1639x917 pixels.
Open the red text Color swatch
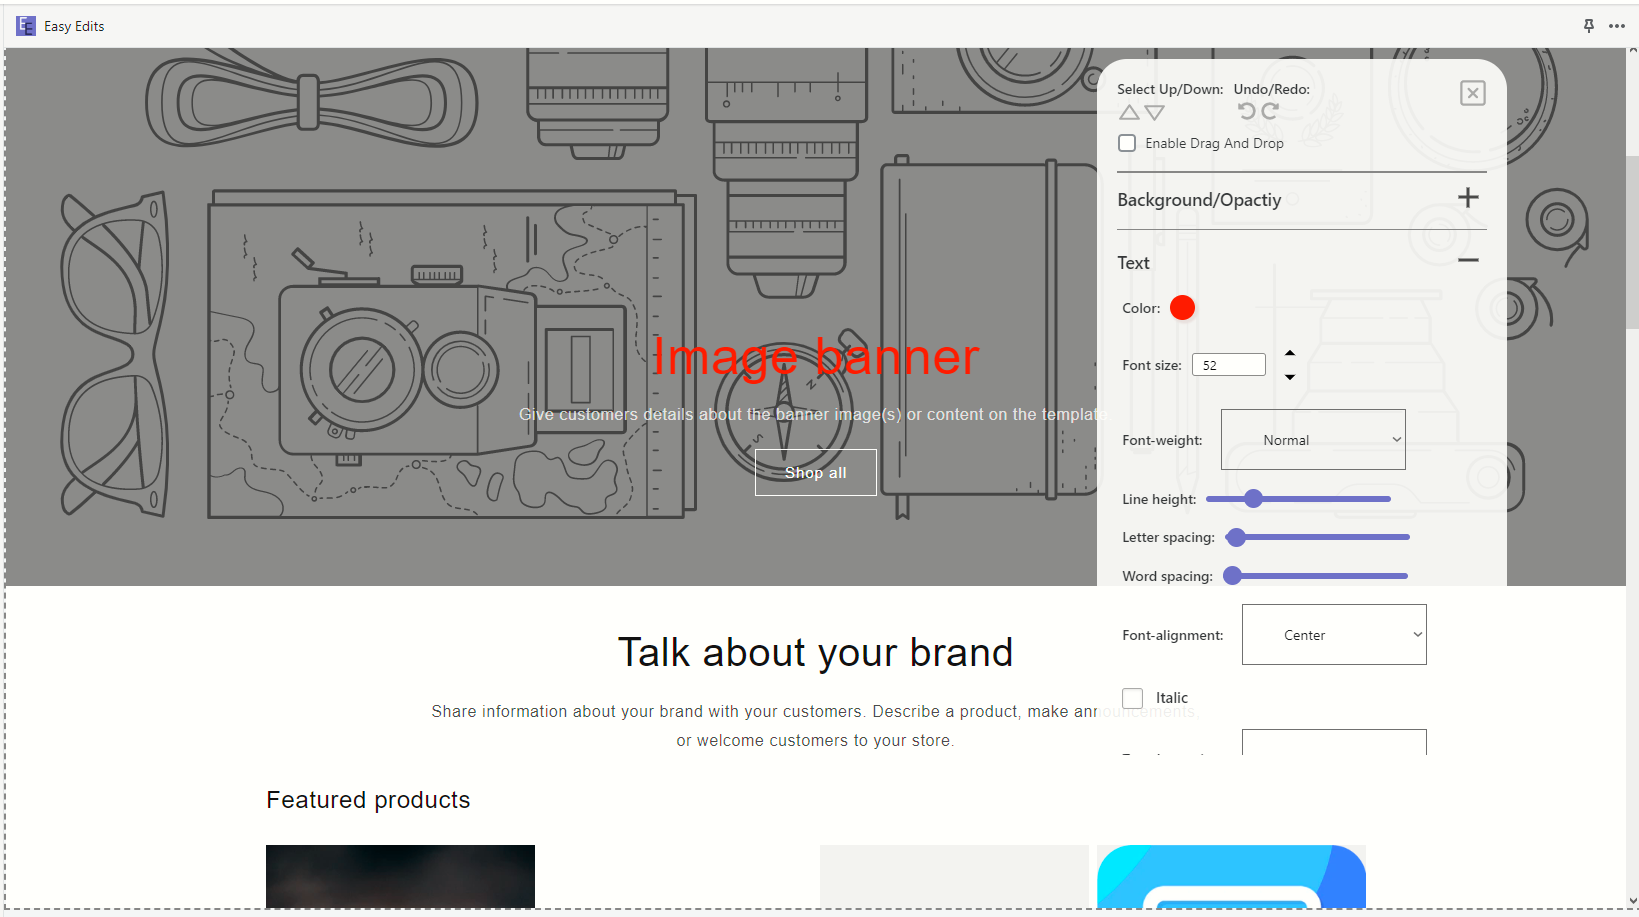[x=1182, y=308]
